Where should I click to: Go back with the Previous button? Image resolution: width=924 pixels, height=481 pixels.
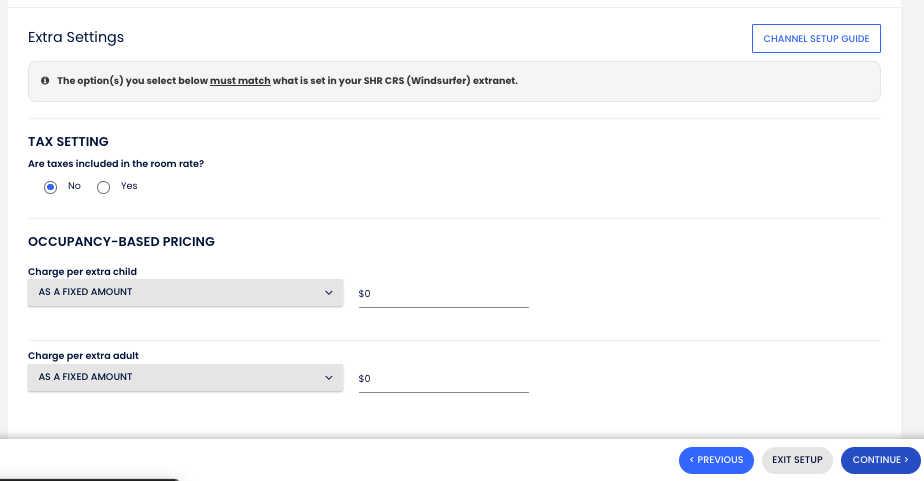716,460
